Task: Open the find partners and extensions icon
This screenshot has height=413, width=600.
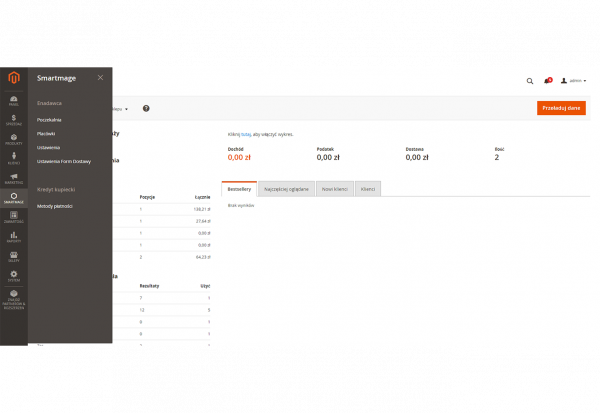Action: coord(14,299)
